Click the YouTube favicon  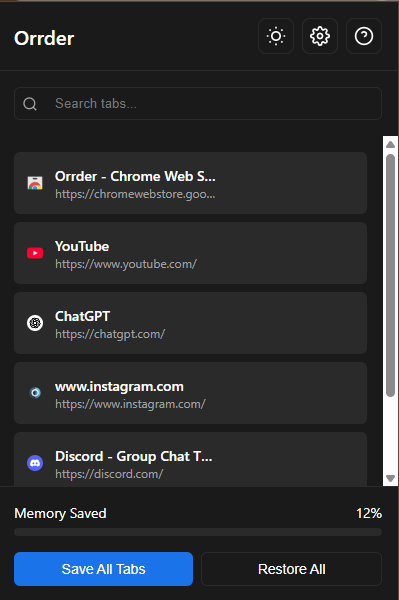coord(35,253)
